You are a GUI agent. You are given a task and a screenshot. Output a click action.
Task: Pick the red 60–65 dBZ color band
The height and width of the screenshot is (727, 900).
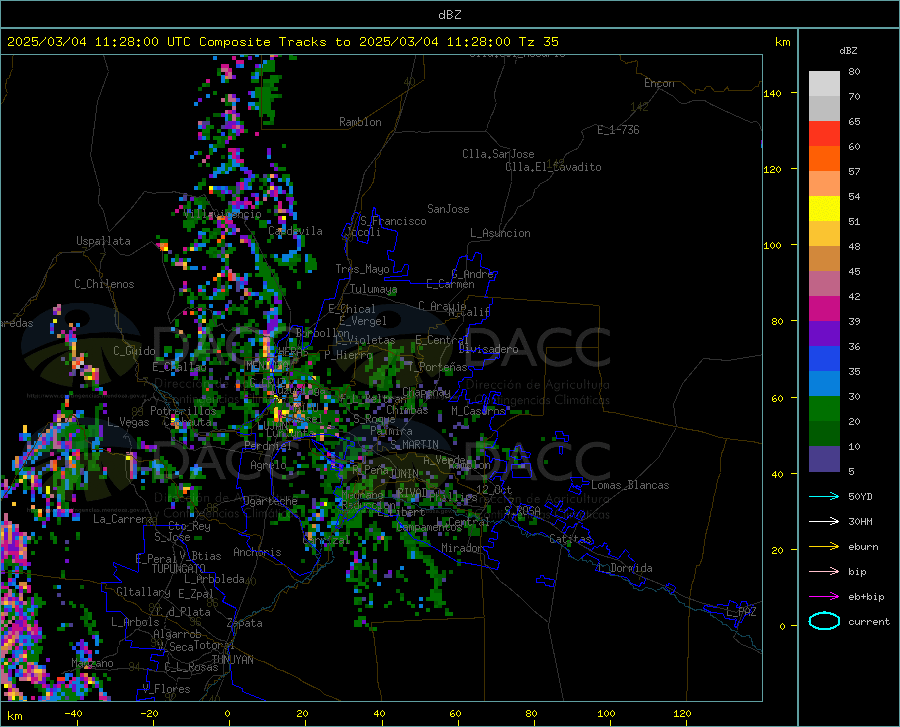[824, 134]
